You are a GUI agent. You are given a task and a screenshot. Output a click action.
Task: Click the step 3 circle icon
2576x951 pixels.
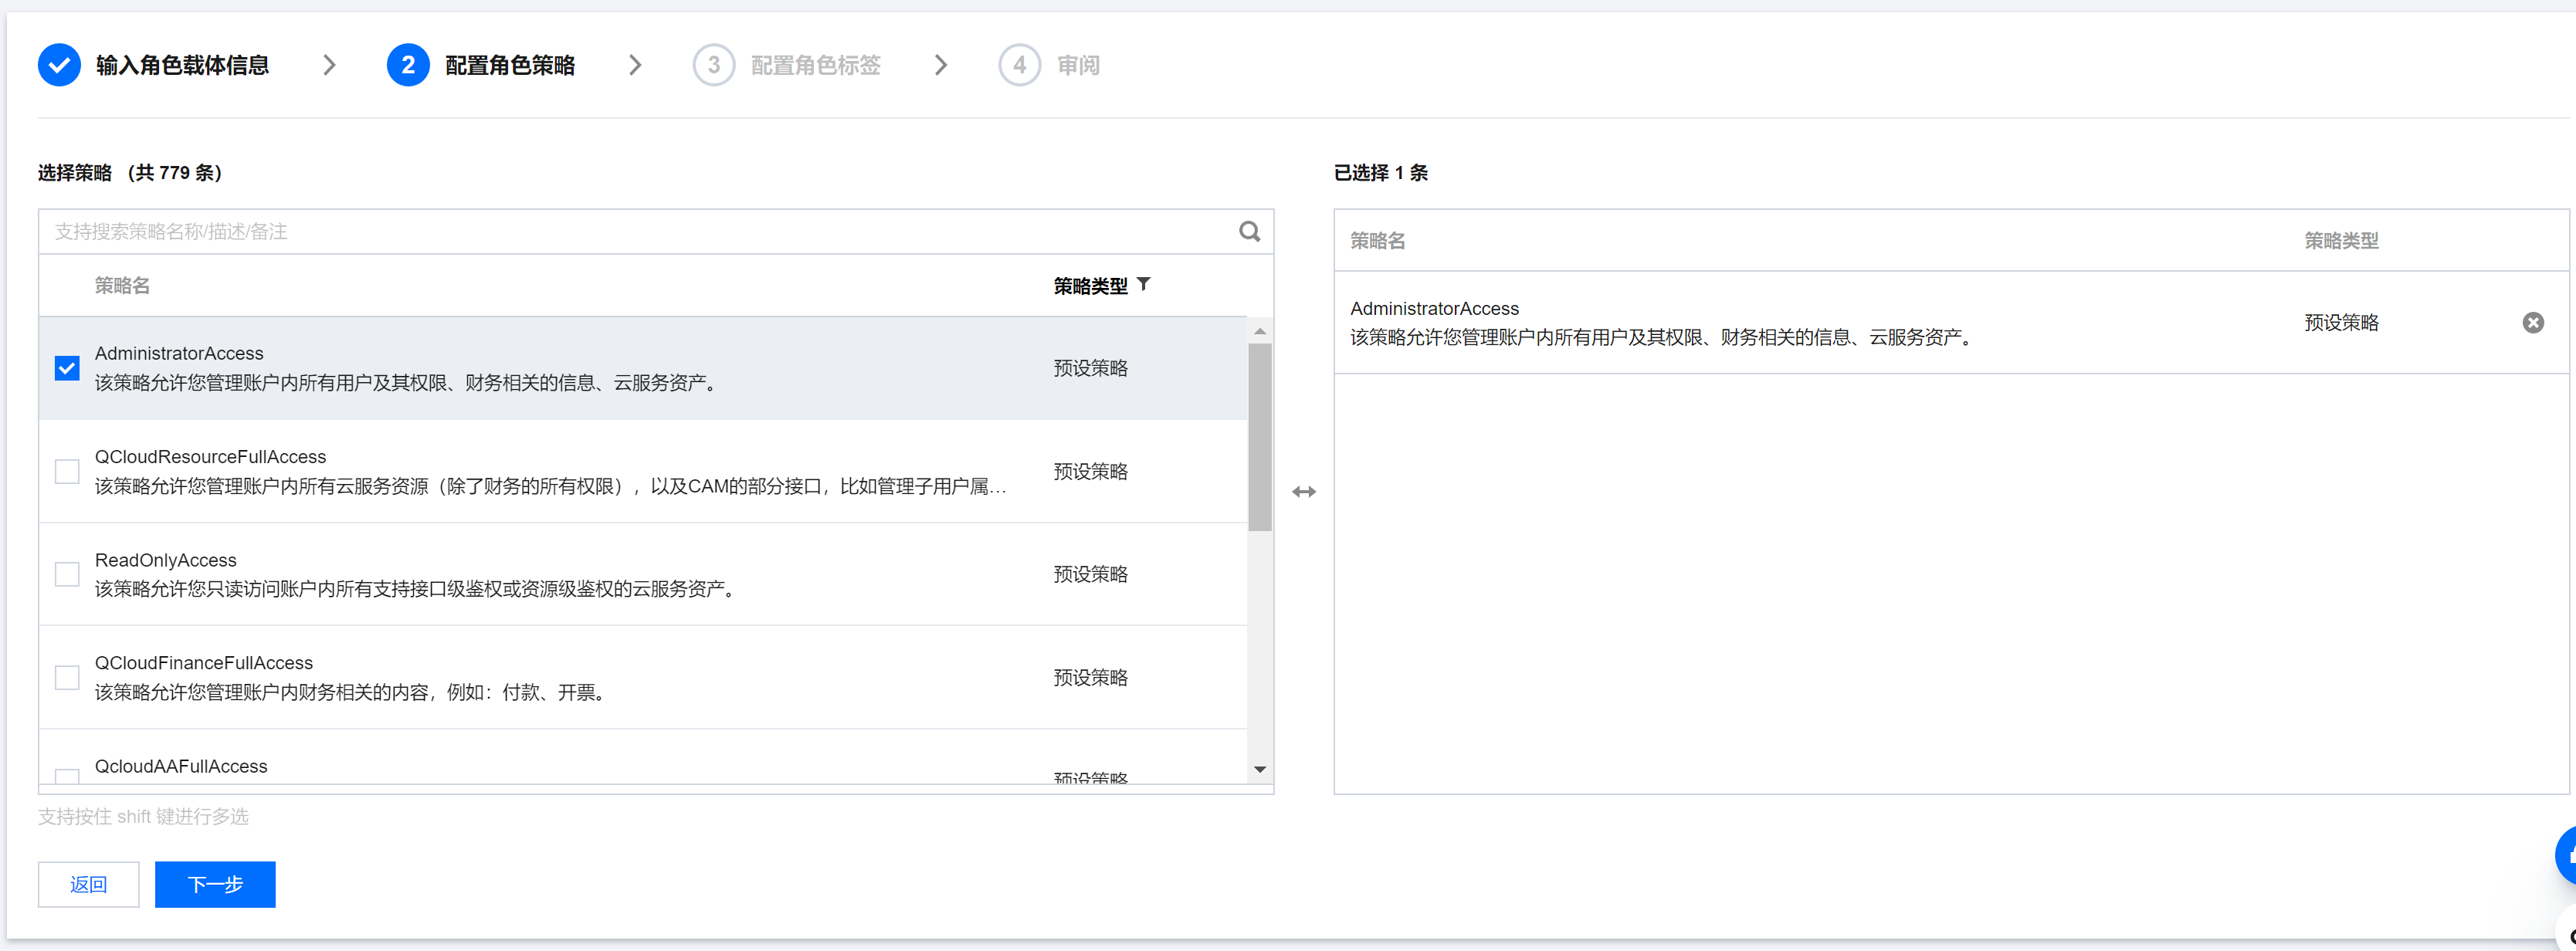click(x=713, y=65)
